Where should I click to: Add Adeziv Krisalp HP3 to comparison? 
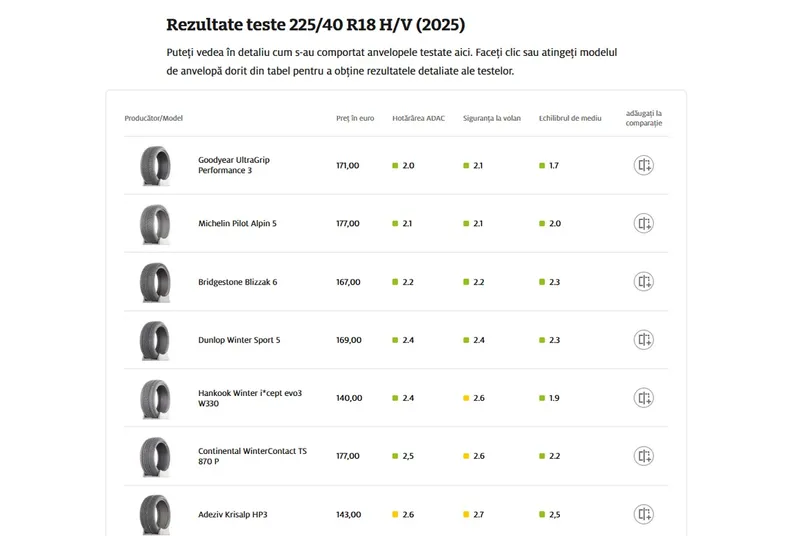pyautogui.click(x=644, y=514)
